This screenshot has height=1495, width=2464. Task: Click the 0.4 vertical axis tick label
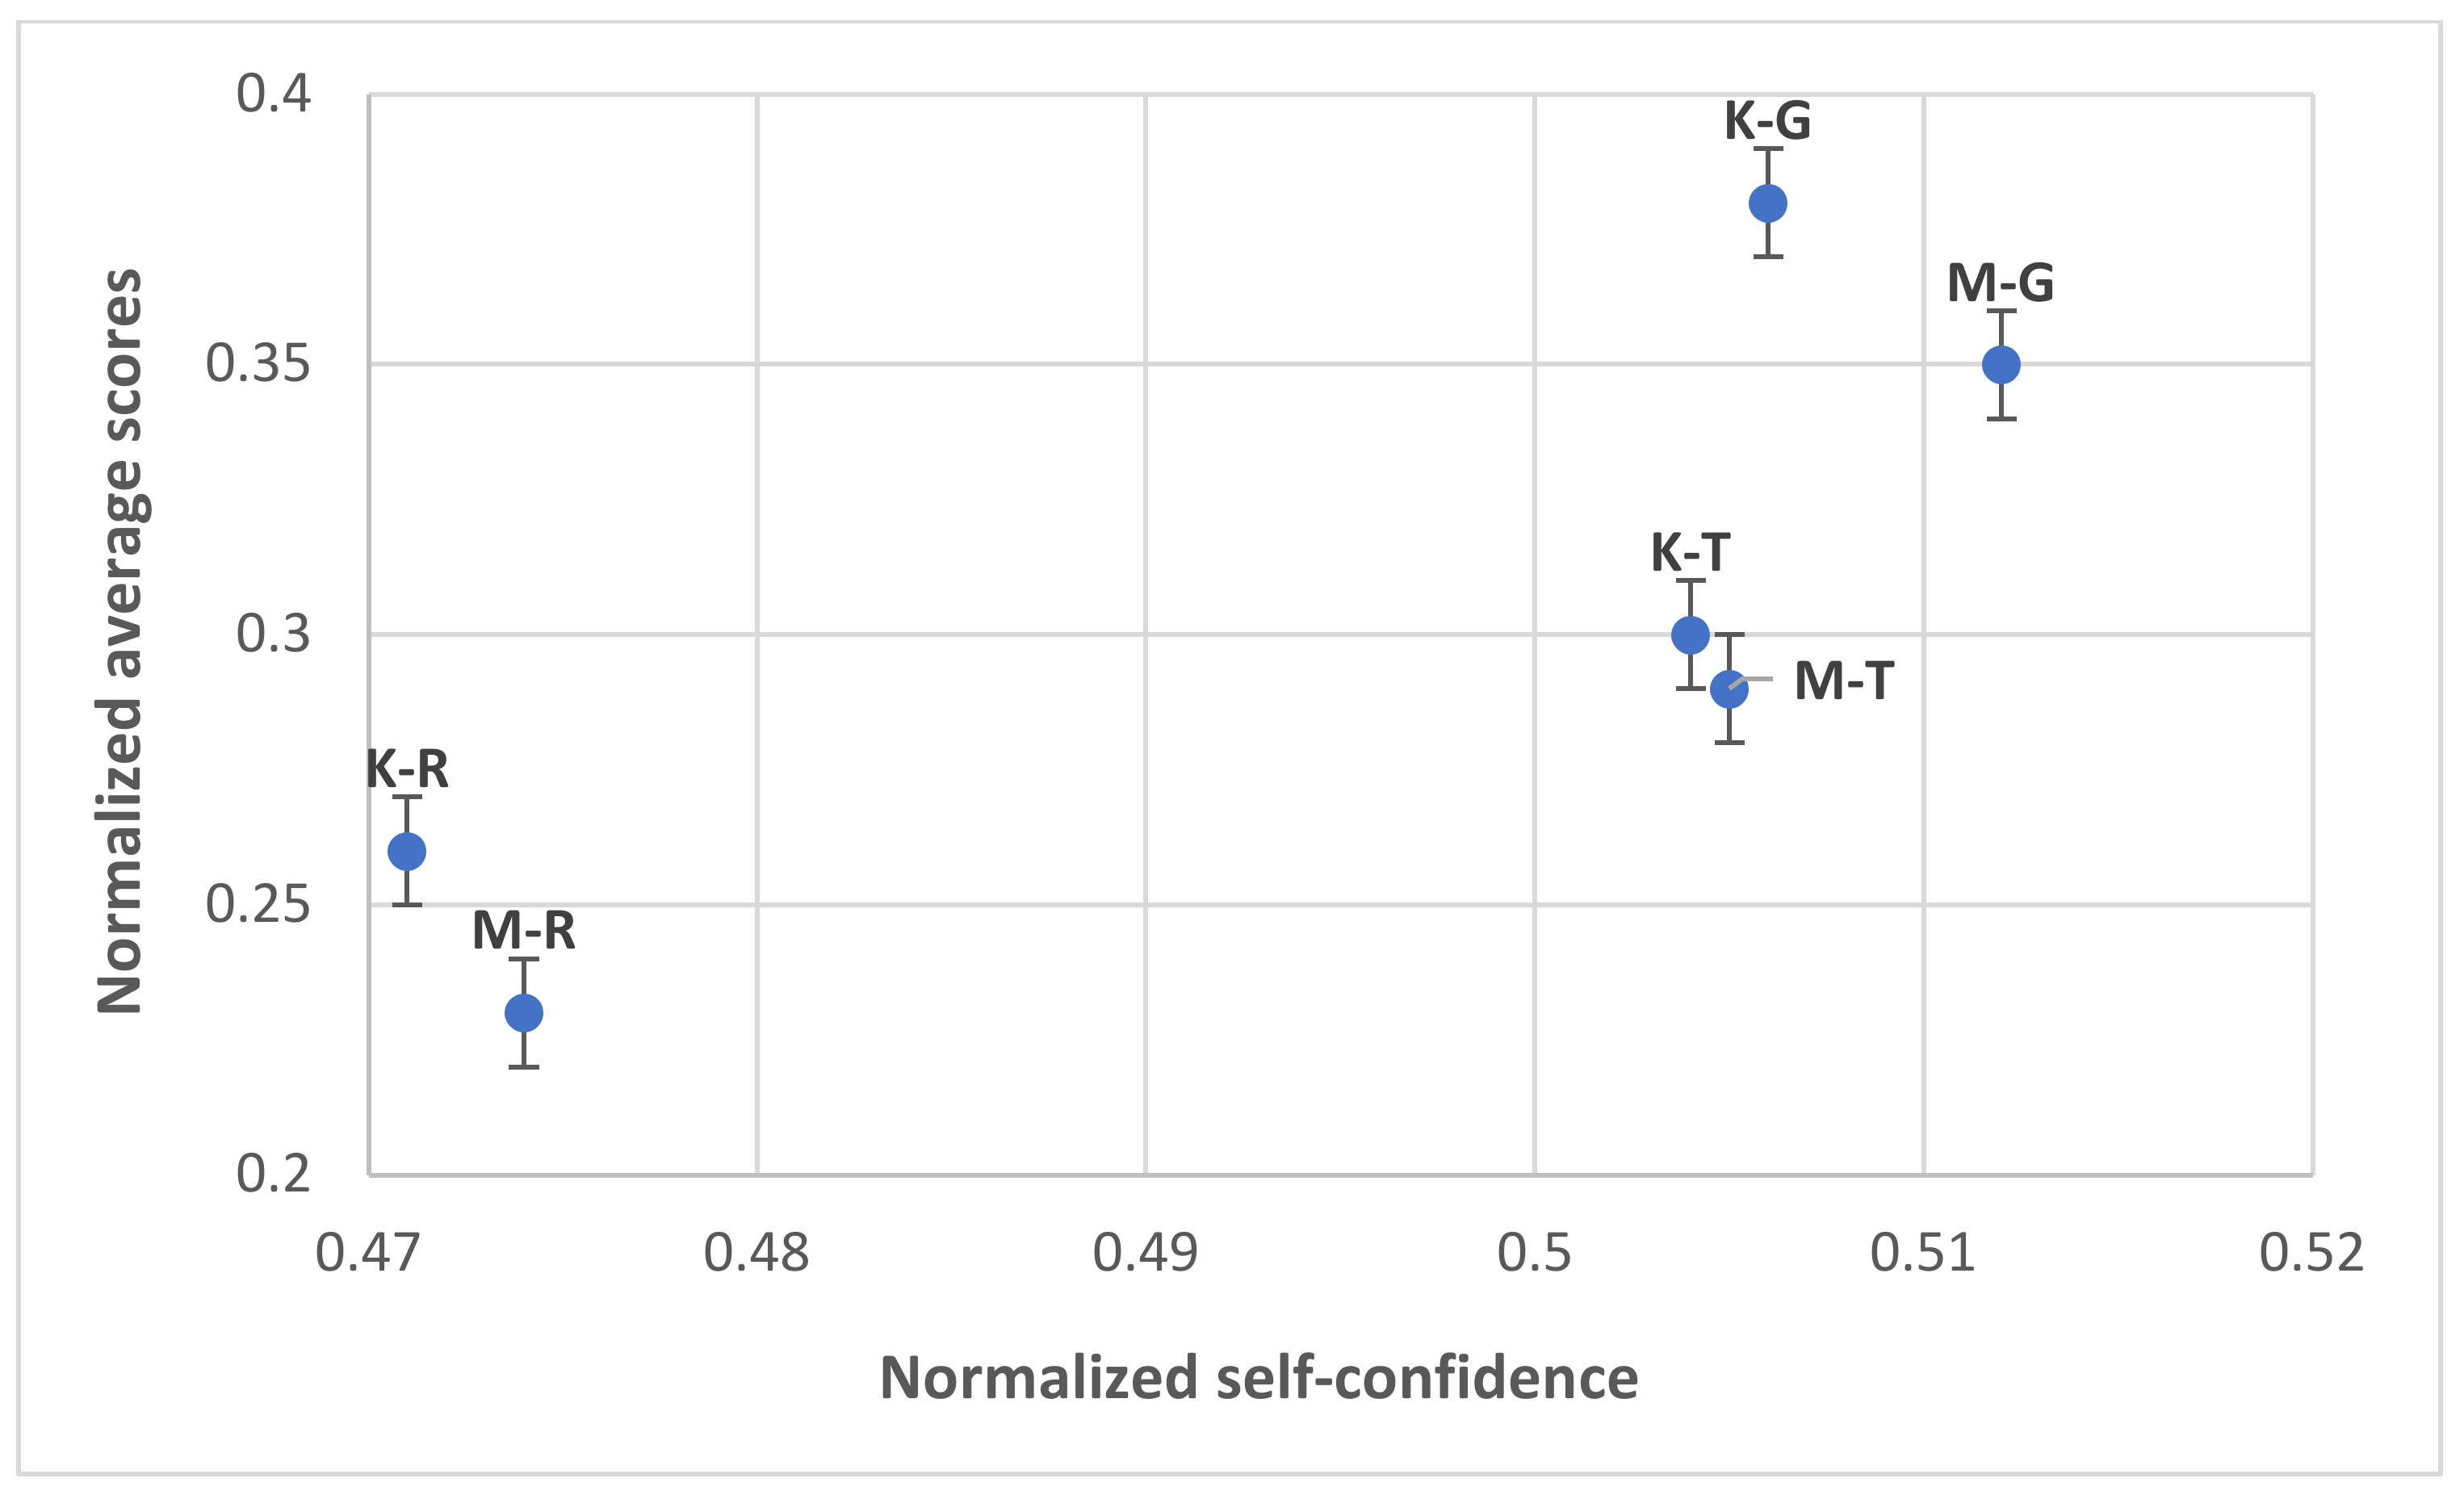tap(273, 94)
